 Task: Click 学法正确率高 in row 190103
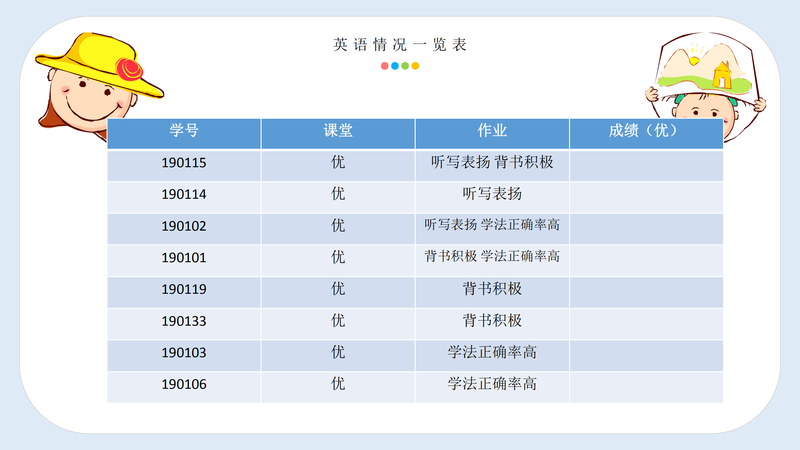coord(492,353)
